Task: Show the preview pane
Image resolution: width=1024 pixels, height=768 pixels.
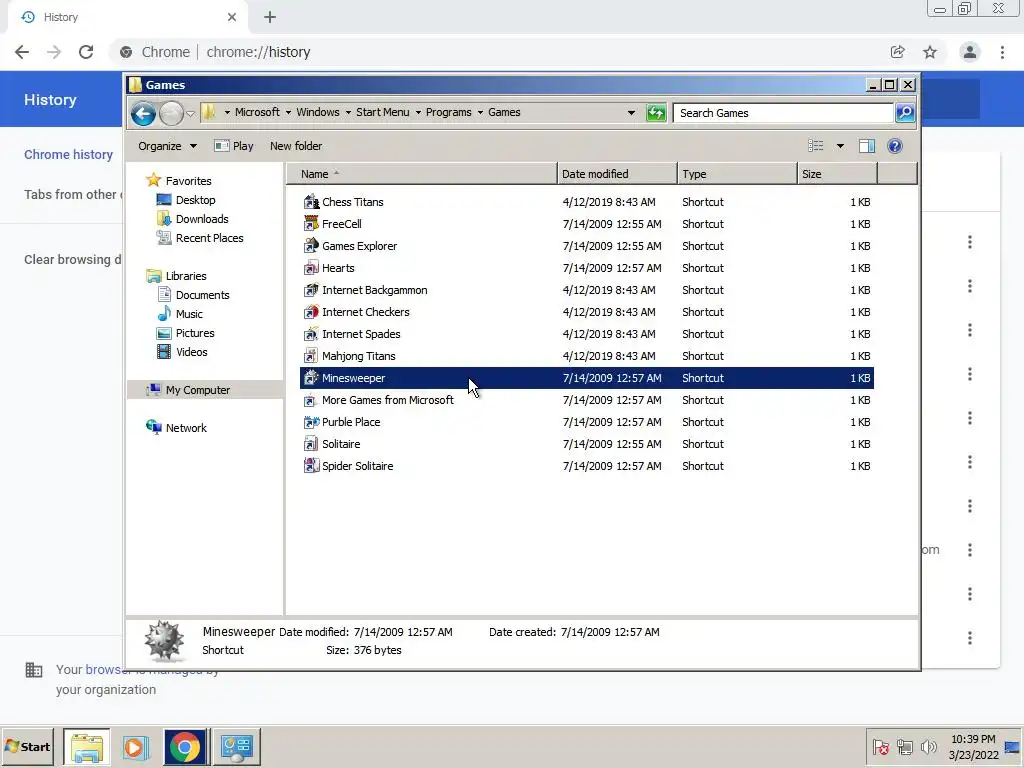Action: (x=867, y=146)
